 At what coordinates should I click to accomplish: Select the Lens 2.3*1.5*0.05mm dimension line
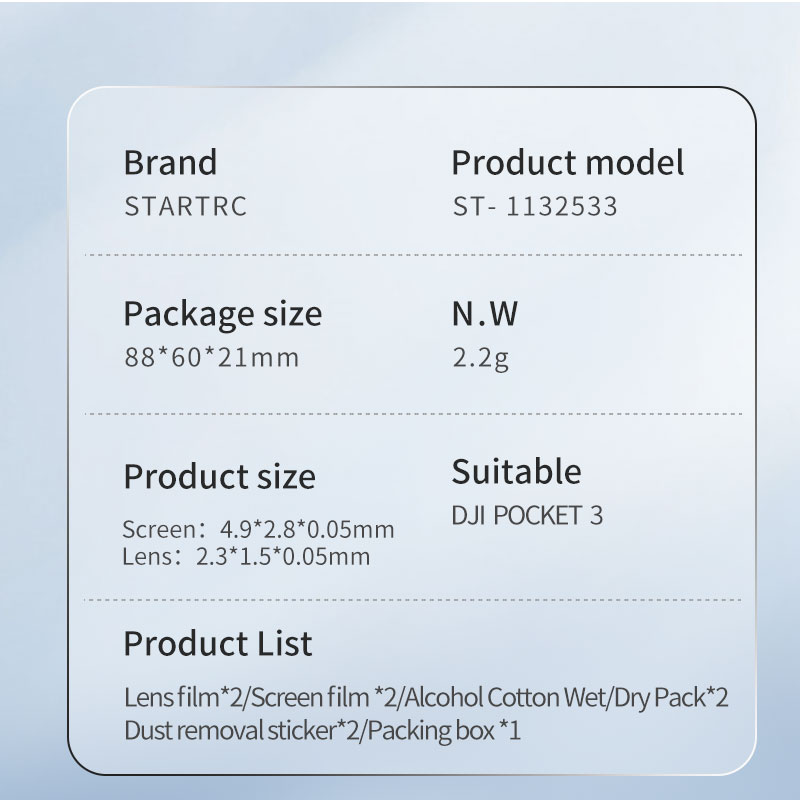pyautogui.click(x=246, y=556)
